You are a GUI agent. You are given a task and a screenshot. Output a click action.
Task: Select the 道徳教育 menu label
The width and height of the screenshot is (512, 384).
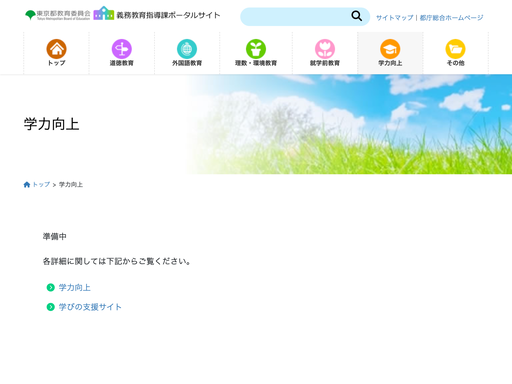coord(122,63)
